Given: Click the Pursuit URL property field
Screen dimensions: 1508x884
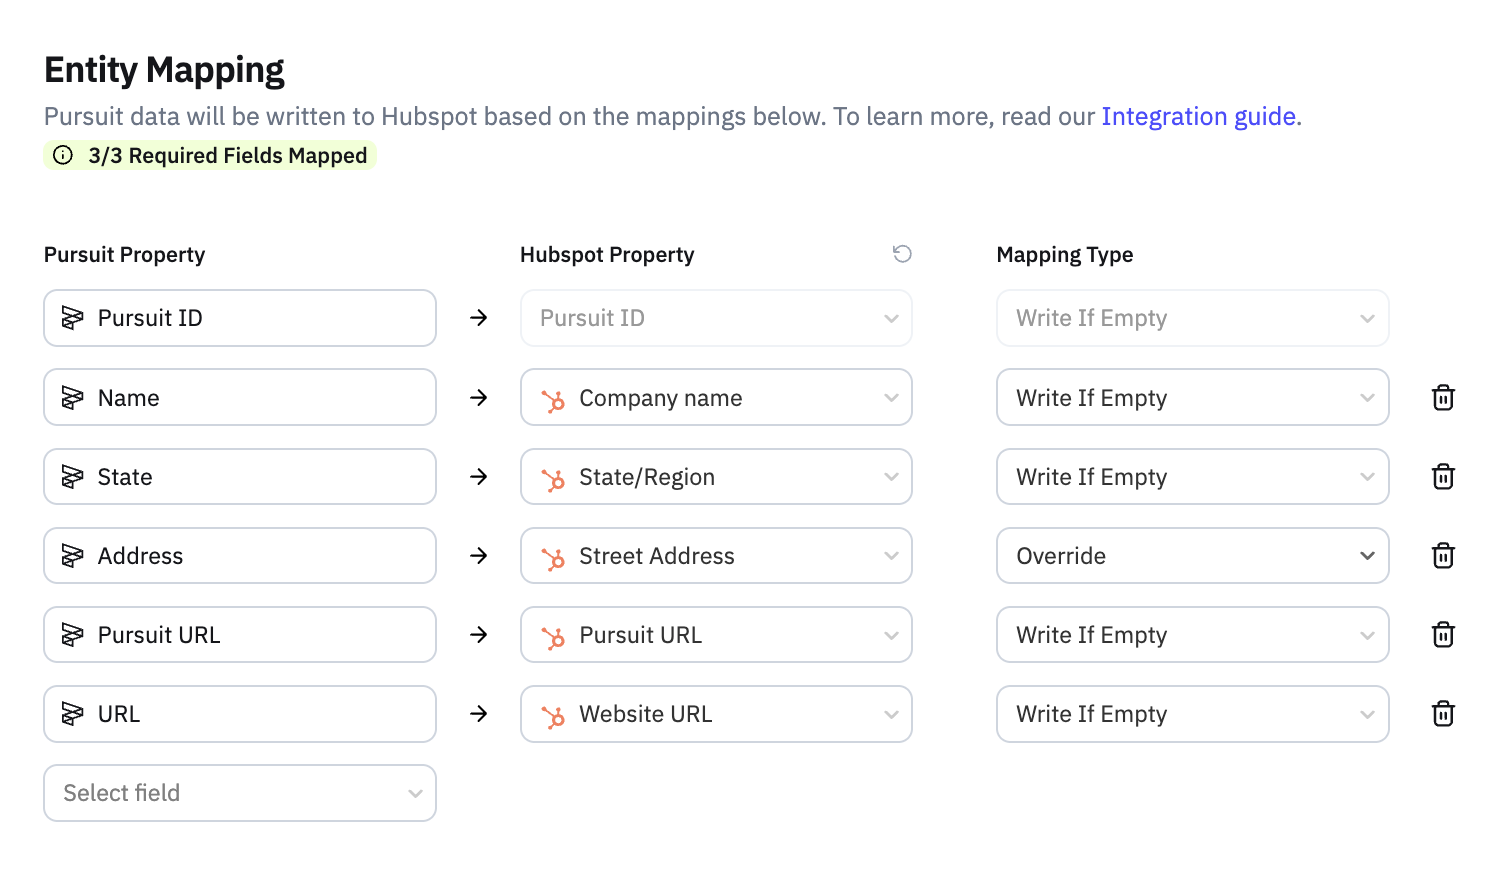Looking at the screenshot, I should coord(240,634).
